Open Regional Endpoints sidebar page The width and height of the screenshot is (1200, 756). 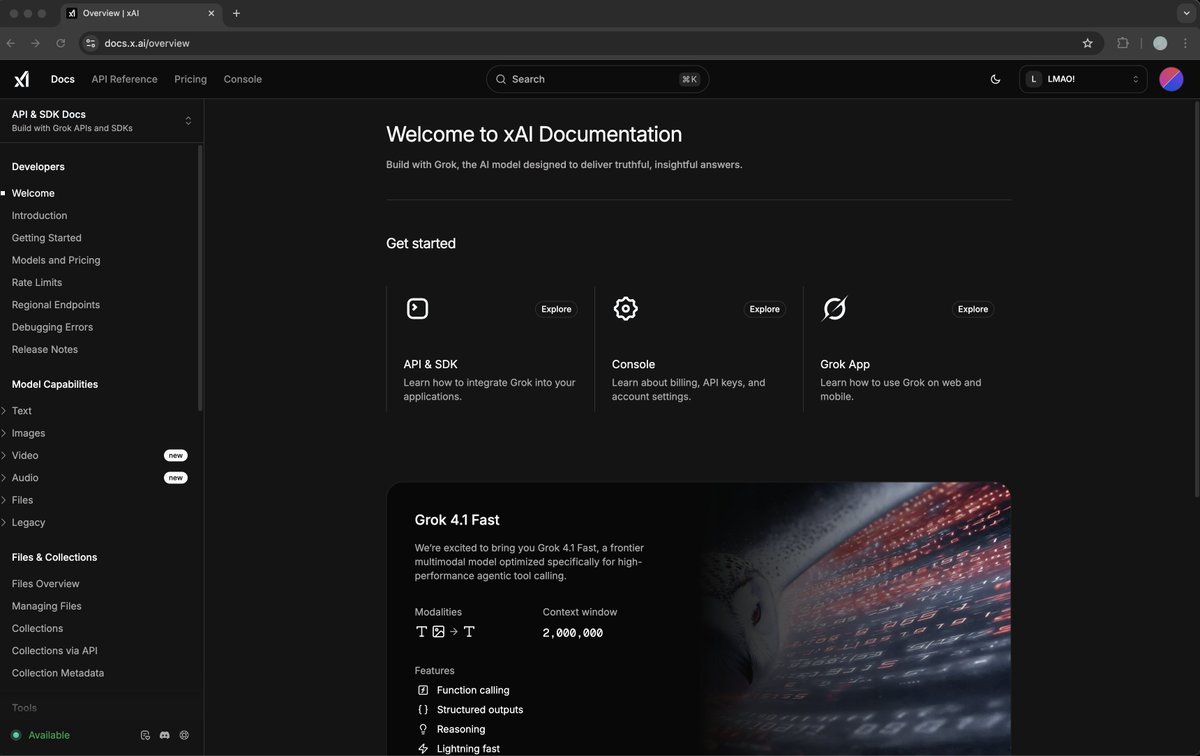pyautogui.click(x=56, y=305)
